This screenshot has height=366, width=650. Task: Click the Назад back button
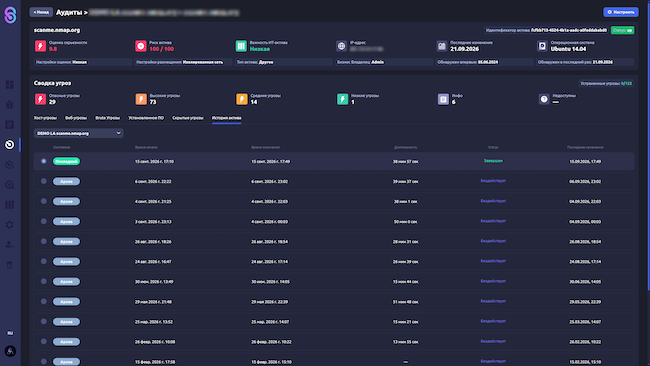[41, 12]
